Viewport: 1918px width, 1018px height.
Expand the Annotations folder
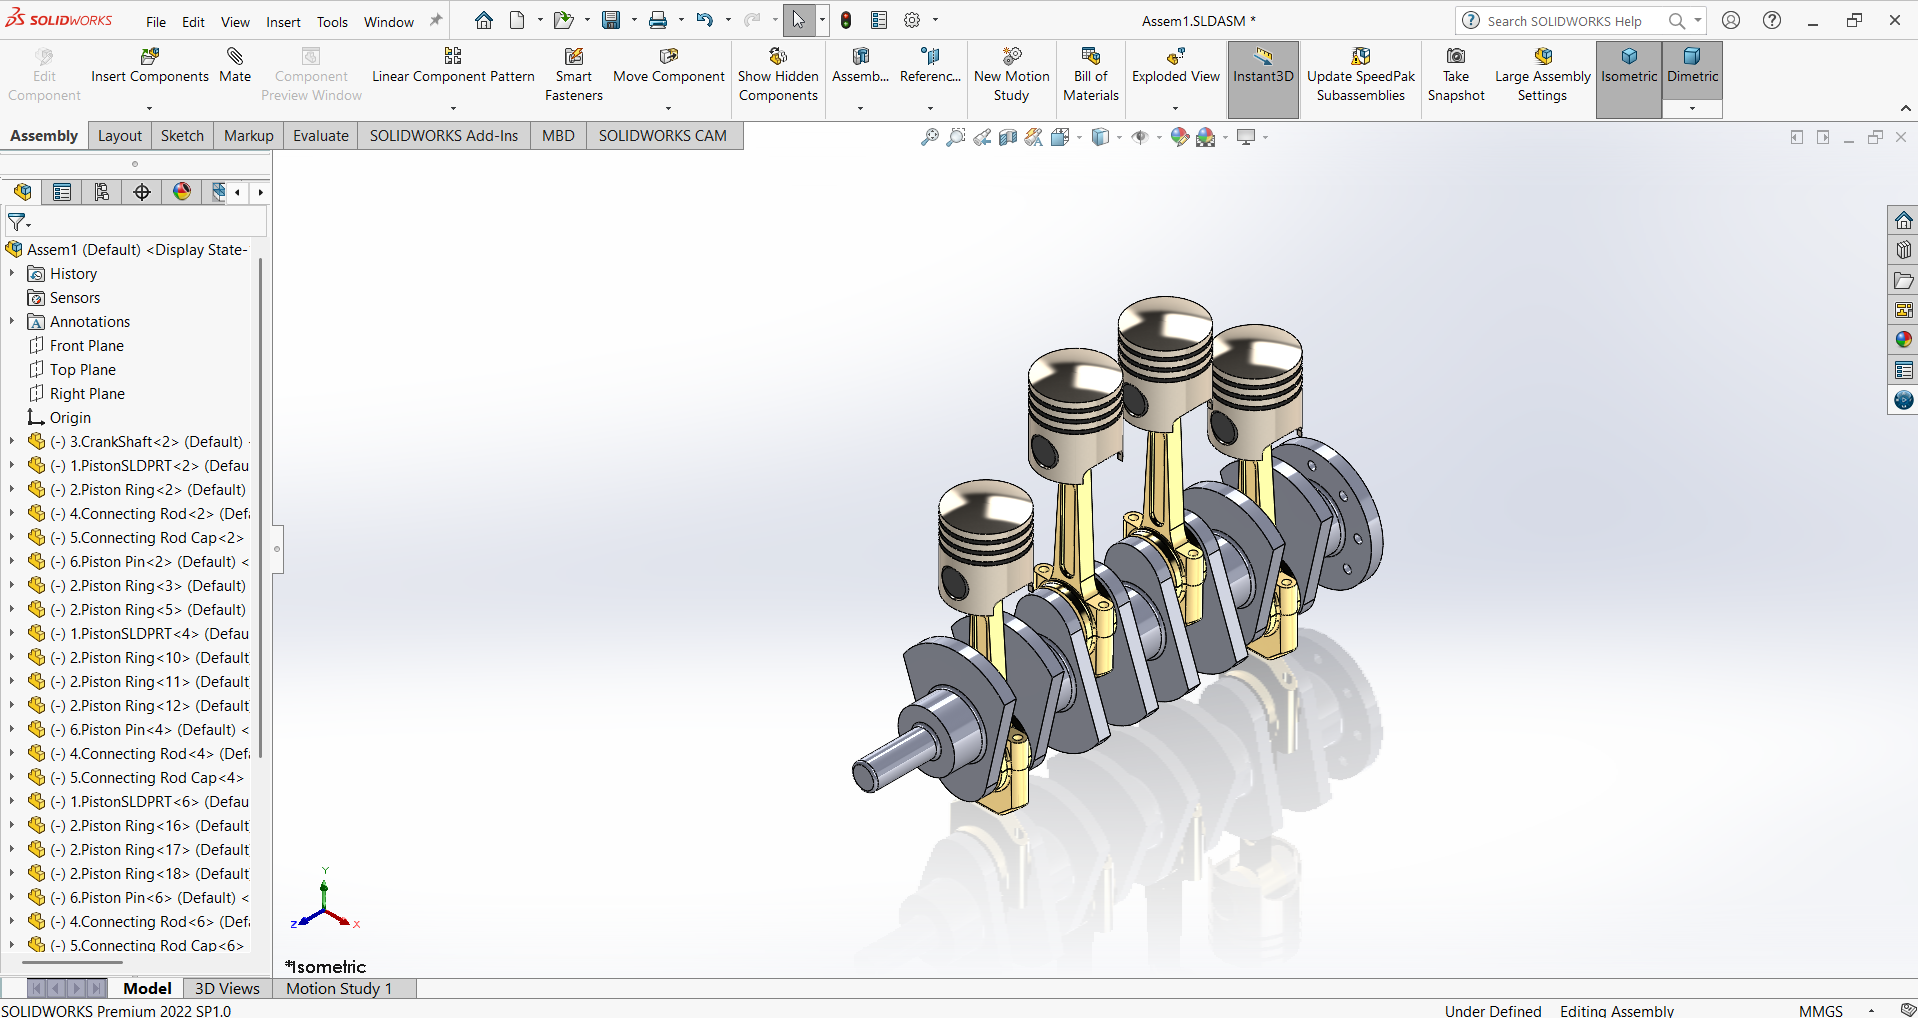(12, 321)
